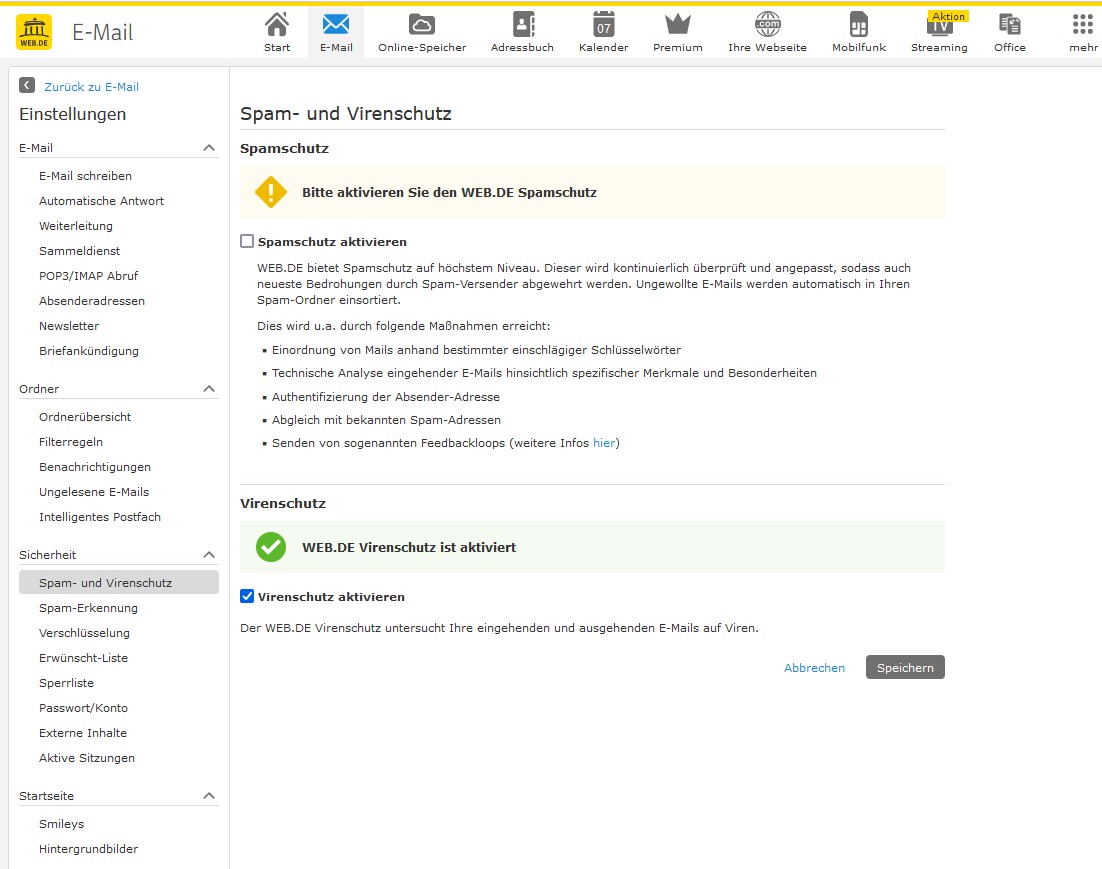Viewport: 1102px width, 869px height.
Task: Go to Weiterleitung settings
Action: click(76, 226)
